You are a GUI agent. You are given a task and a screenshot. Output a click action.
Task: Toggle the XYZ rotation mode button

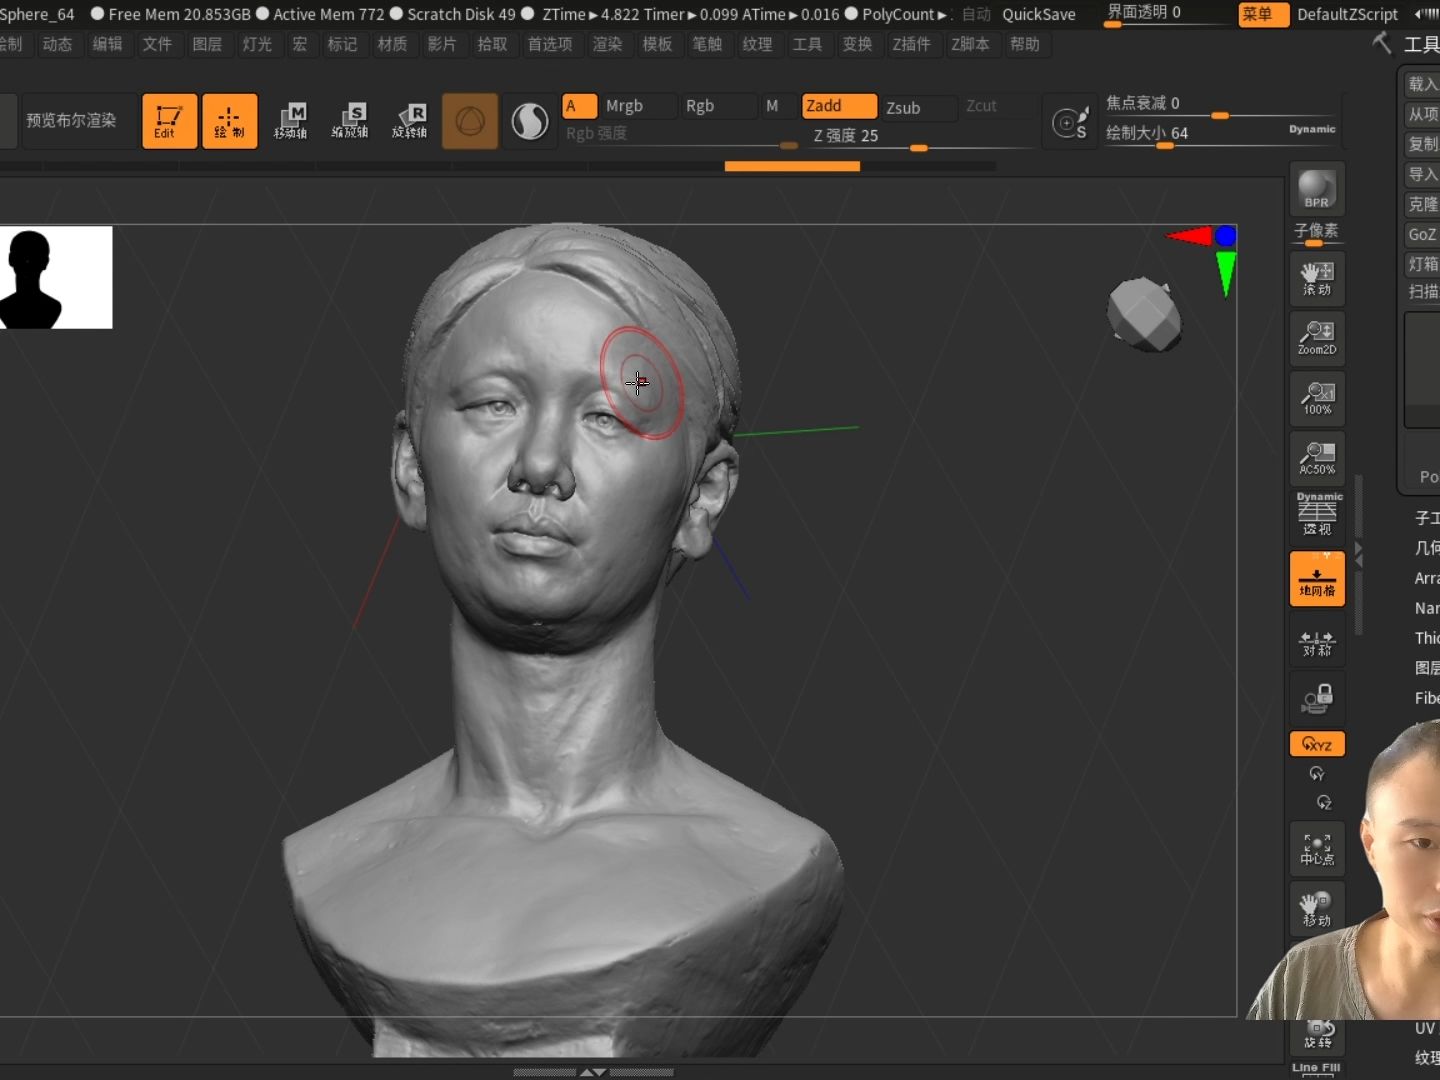(1317, 744)
